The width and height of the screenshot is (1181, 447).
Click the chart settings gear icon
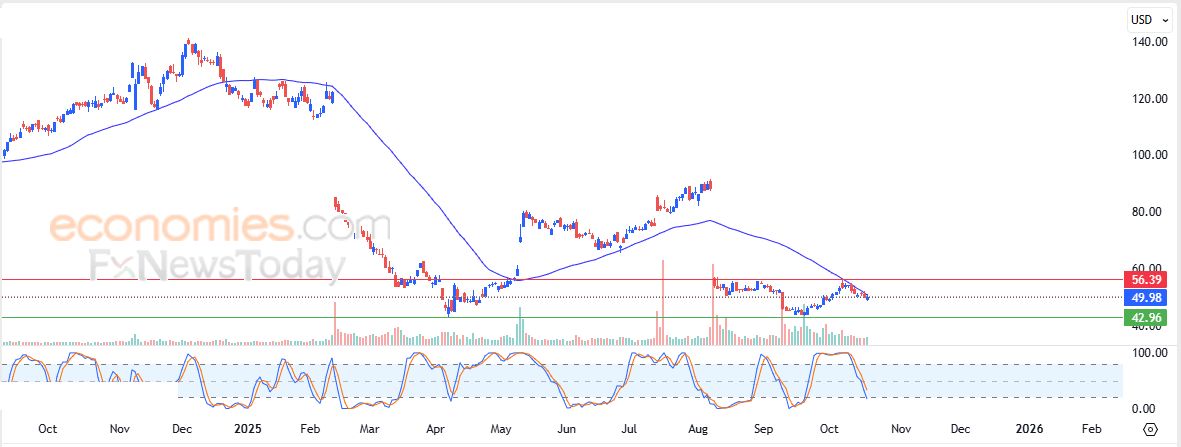(x=1150, y=429)
